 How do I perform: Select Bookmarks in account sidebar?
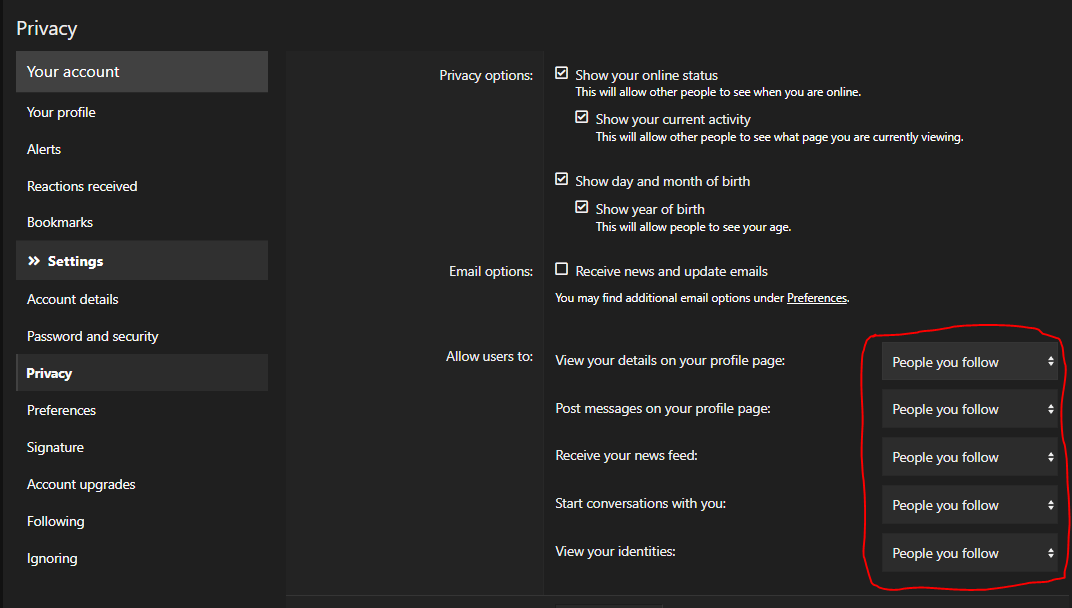pyautogui.click(x=60, y=222)
